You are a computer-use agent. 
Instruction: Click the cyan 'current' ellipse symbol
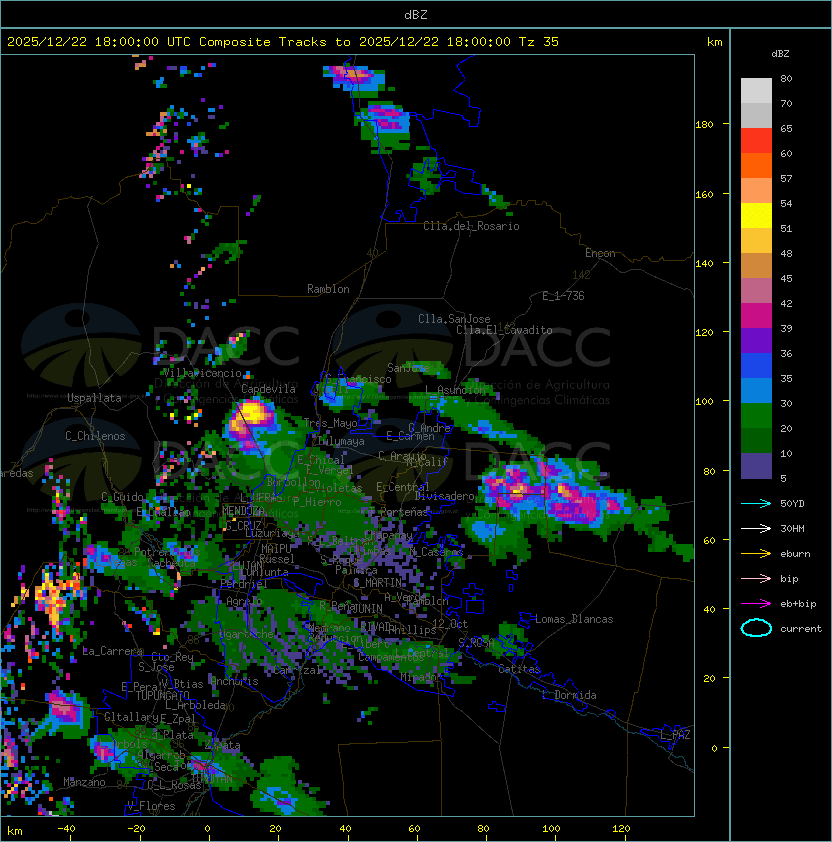(x=756, y=628)
